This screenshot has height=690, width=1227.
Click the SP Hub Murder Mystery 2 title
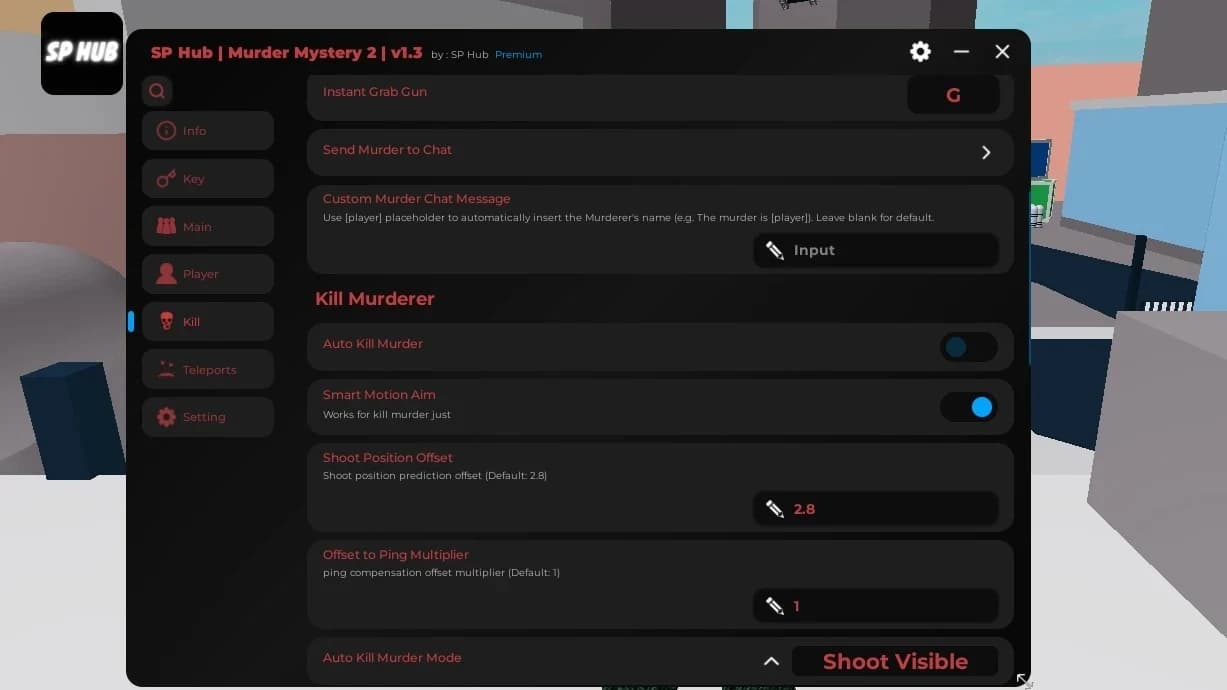click(287, 53)
